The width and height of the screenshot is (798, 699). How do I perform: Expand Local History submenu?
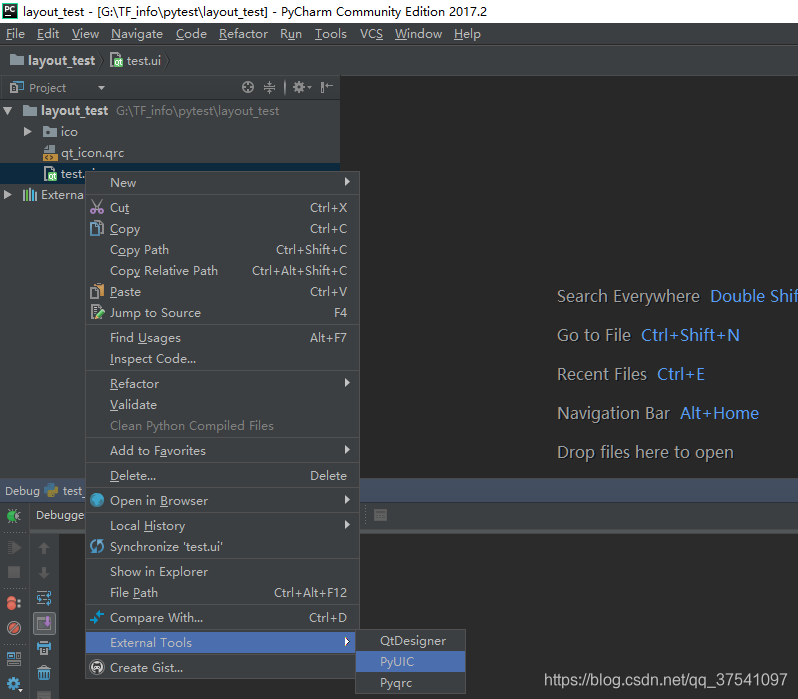(222, 525)
